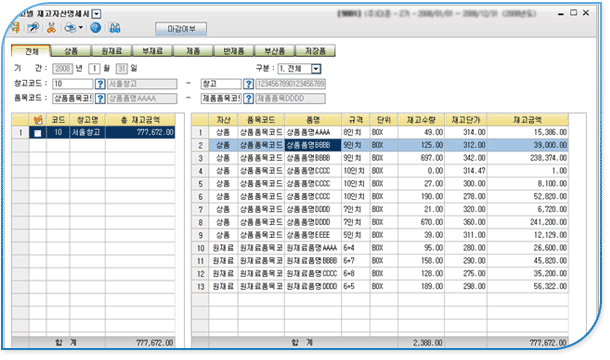This screenshot has height=360, width=610.
Task: Switch to the 제품 tab
Action: [x=193, y=51]
